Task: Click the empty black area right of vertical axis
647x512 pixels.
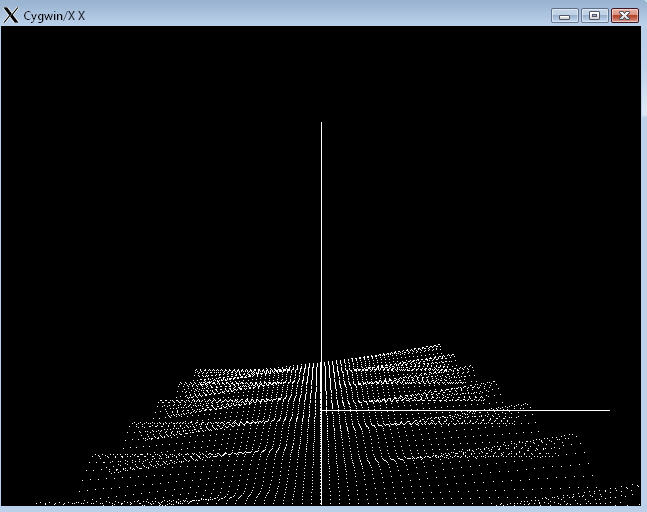Action: [x=480, y=200]
